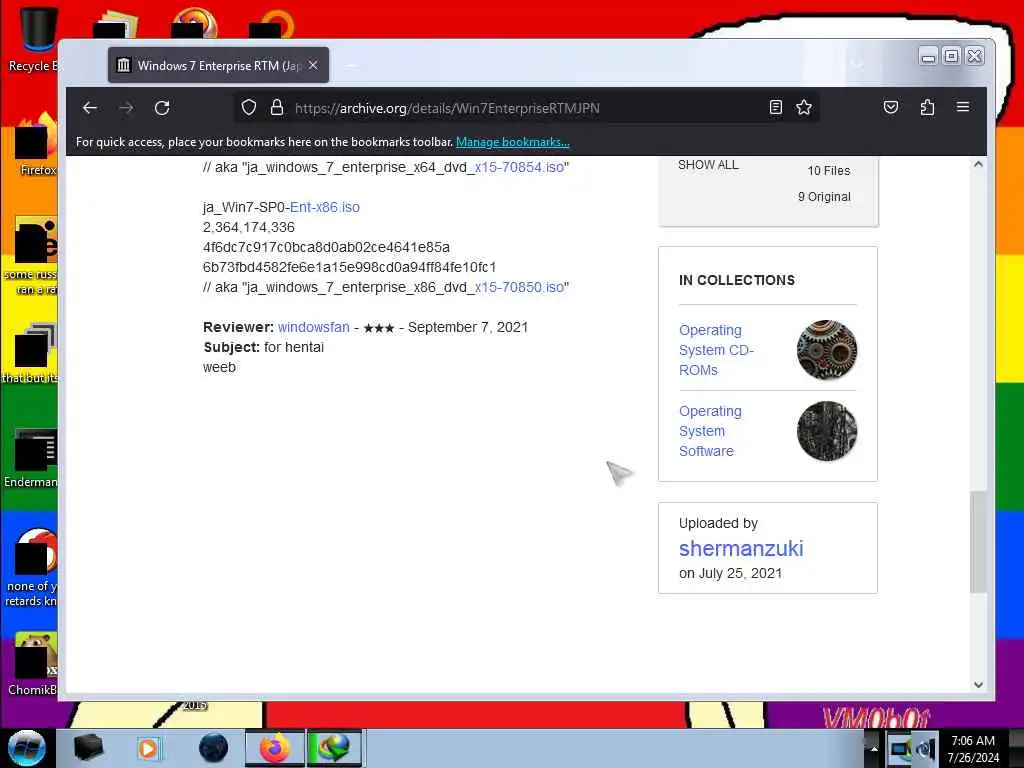Open Operating System CD-ROMs collection link
1024x768 pixels.
(716, 350)
